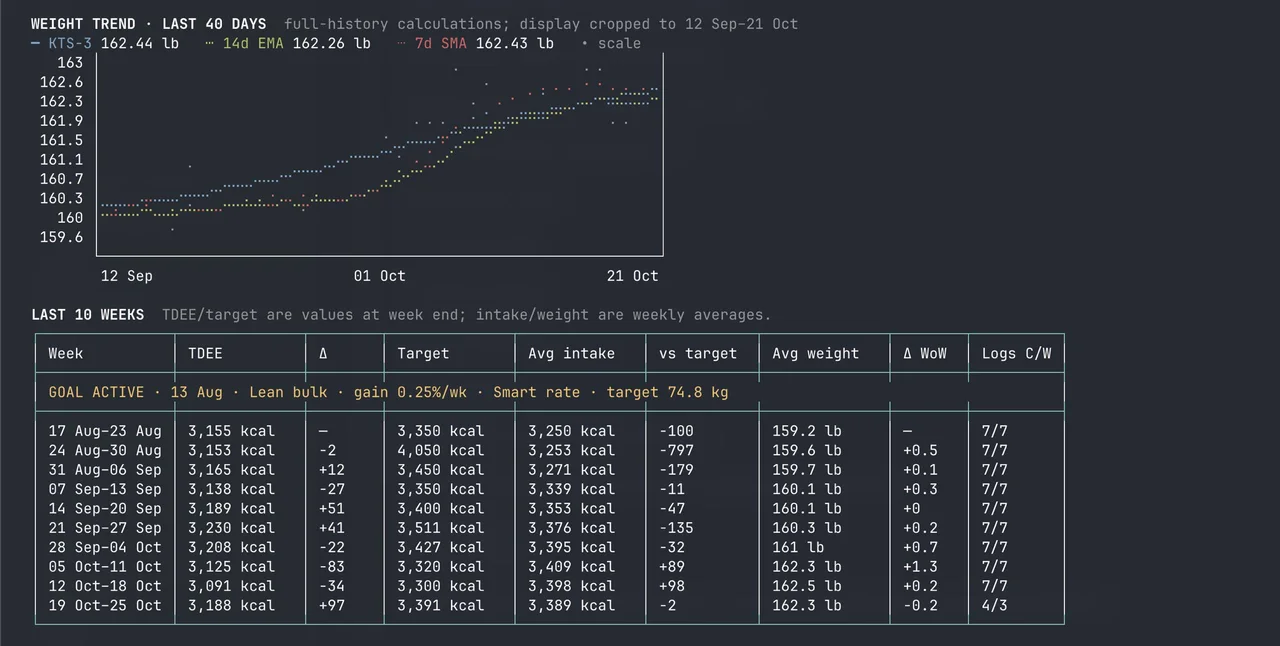Select the 07 Sep–13 Sep week row
1280x646 pixels.
coord(550,489)
